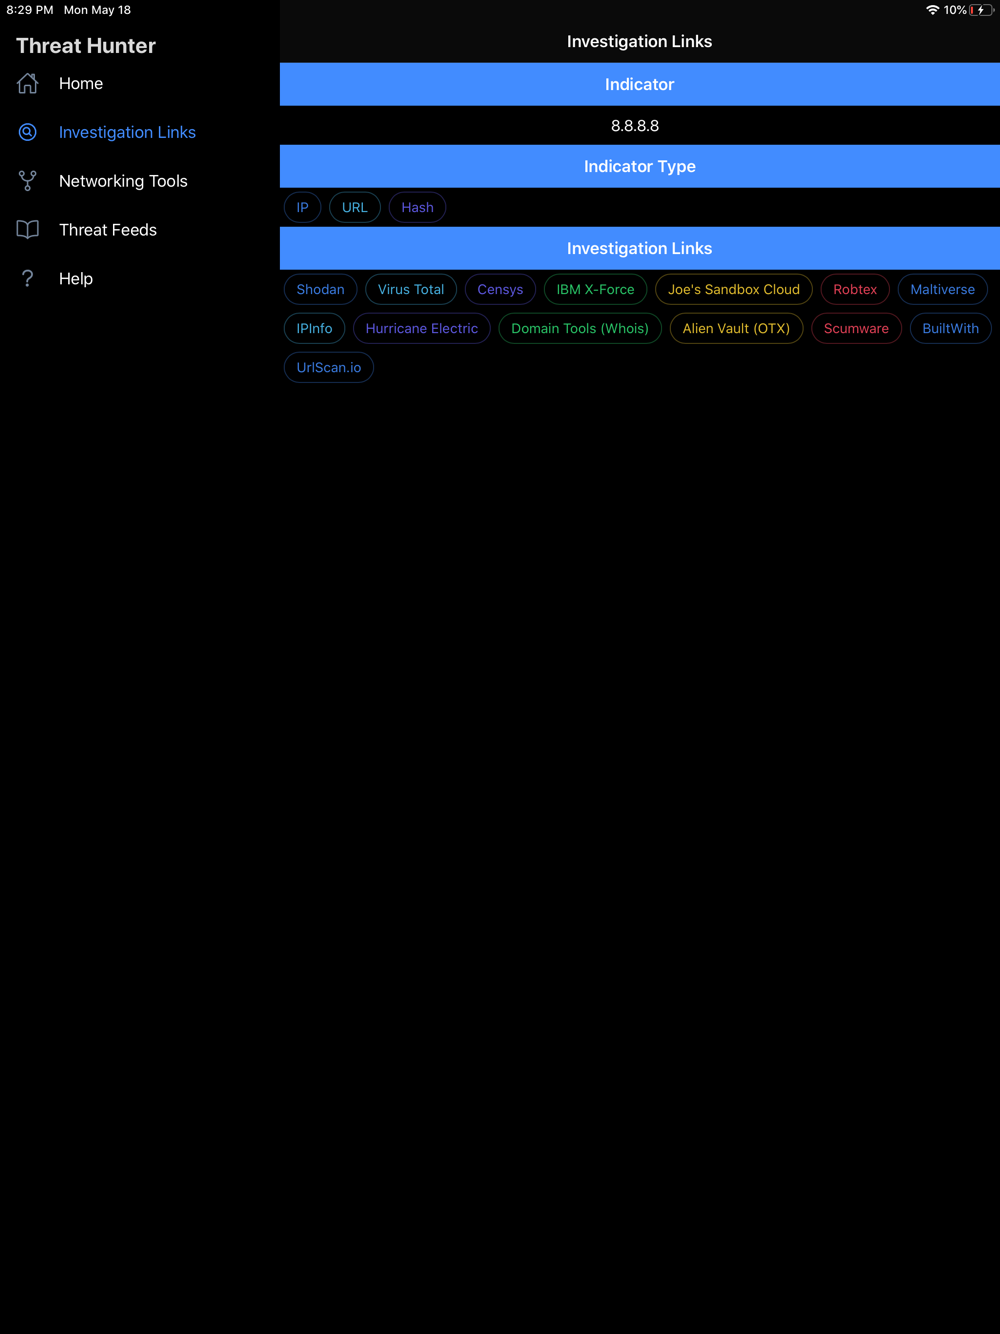Select the IP indicator type
The image size is (1000, 1334).
[302, 207]
